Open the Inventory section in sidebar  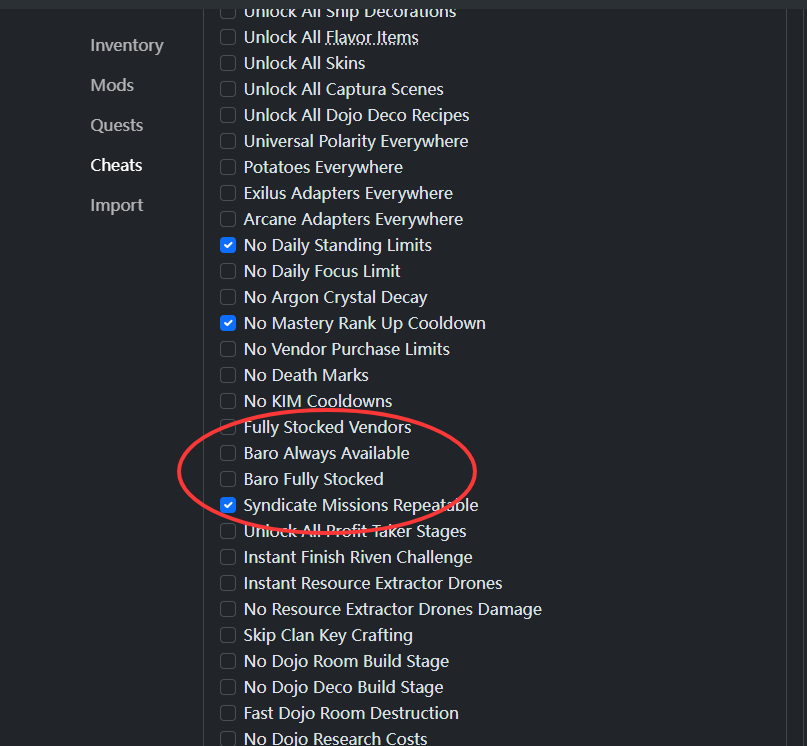click(126, 45)
